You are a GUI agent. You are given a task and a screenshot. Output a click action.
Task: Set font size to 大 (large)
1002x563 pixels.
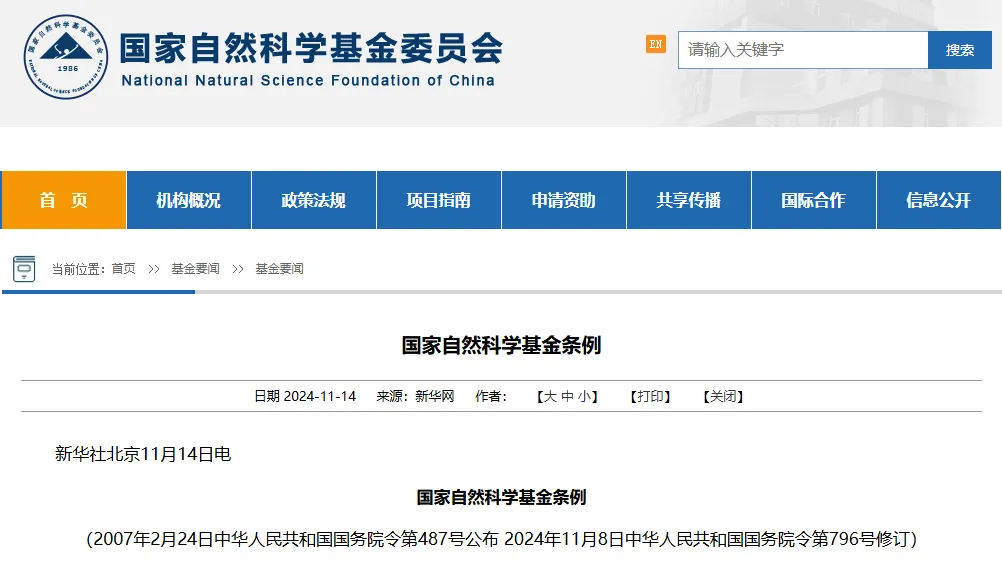click(549, 396)
